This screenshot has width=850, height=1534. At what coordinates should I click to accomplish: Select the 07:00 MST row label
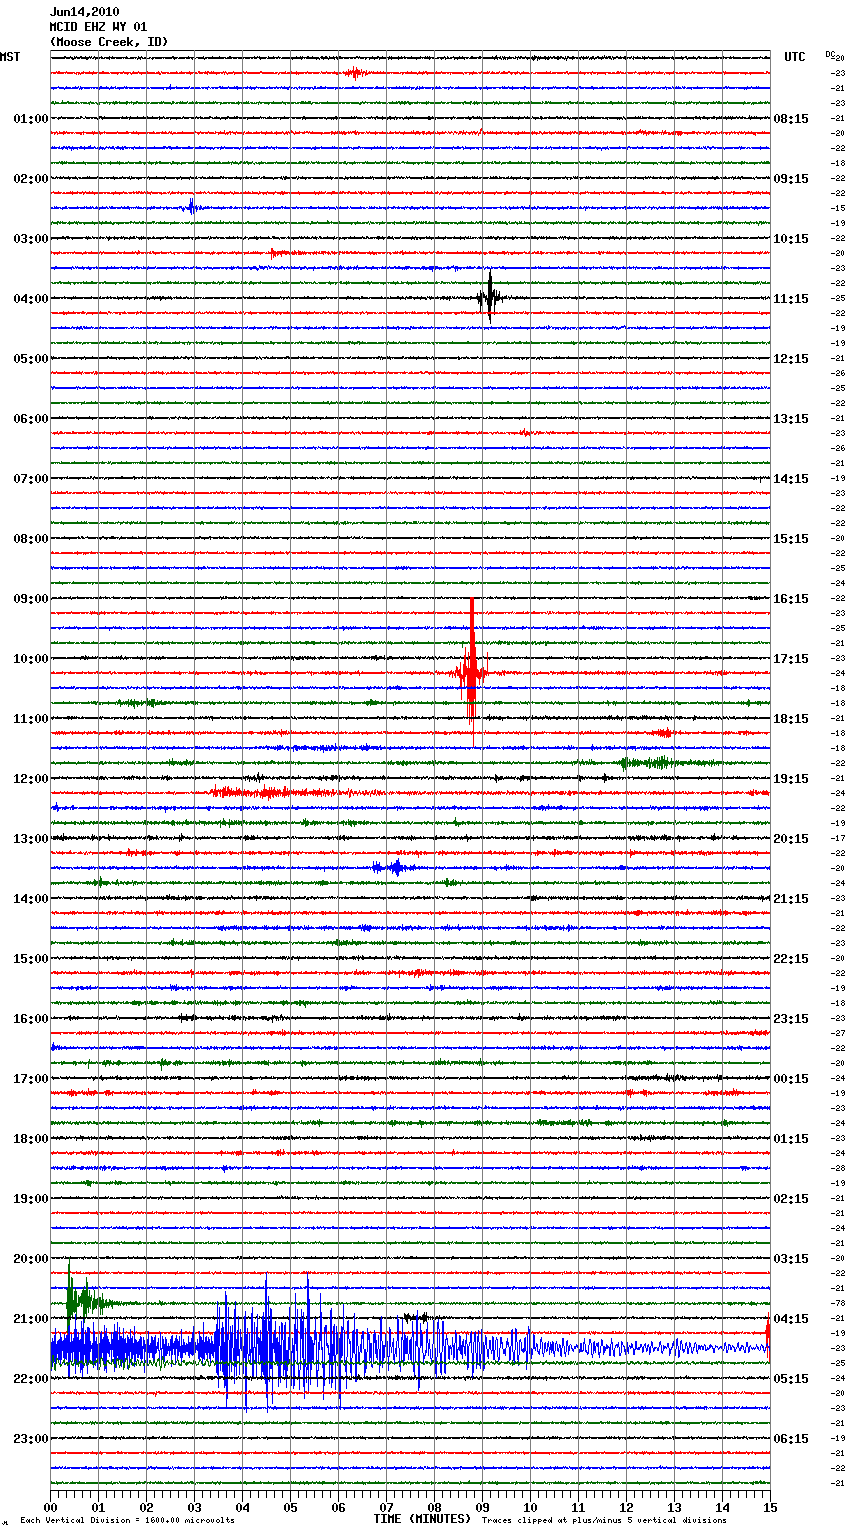[31, 479]
